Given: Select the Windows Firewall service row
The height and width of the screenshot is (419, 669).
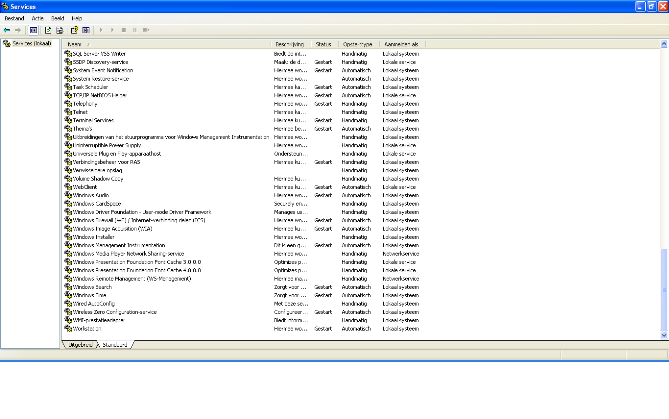Looking at the screenshot, I should pyautogui.click(x=139, y=220).
